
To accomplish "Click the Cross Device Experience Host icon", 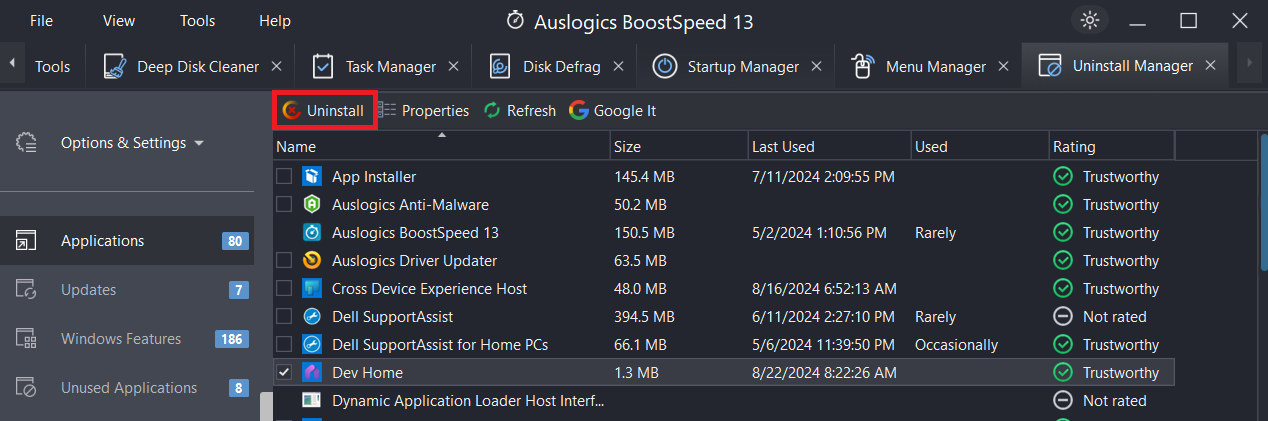I will [312, 288].
